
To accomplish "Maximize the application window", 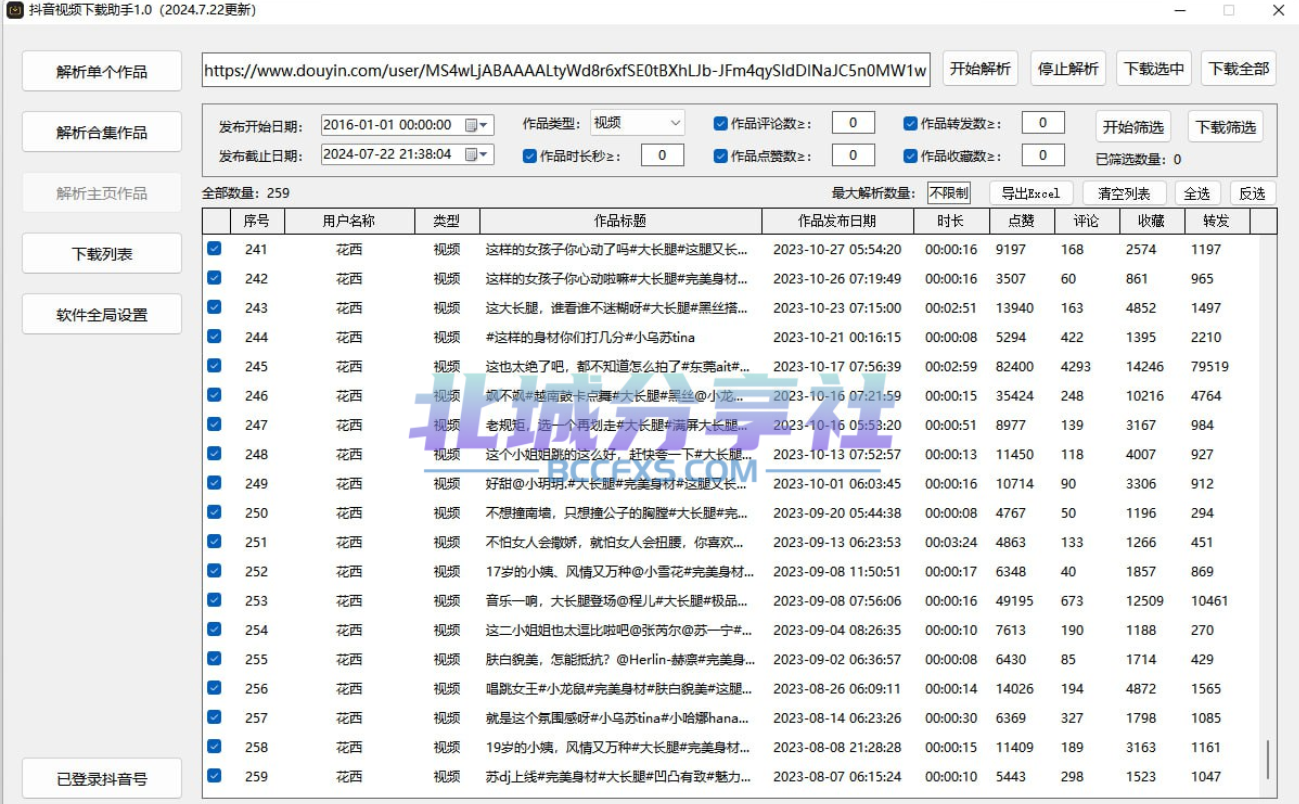I will point(1228,10).
